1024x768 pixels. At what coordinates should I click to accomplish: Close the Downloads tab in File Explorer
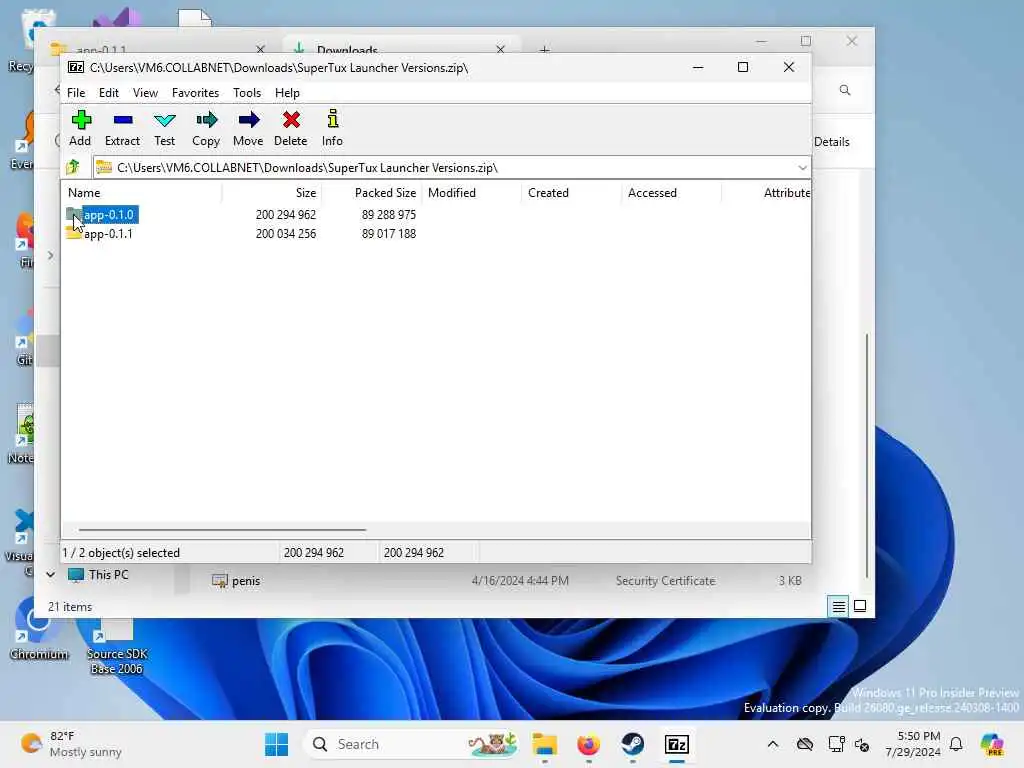(x=500, y=49)
